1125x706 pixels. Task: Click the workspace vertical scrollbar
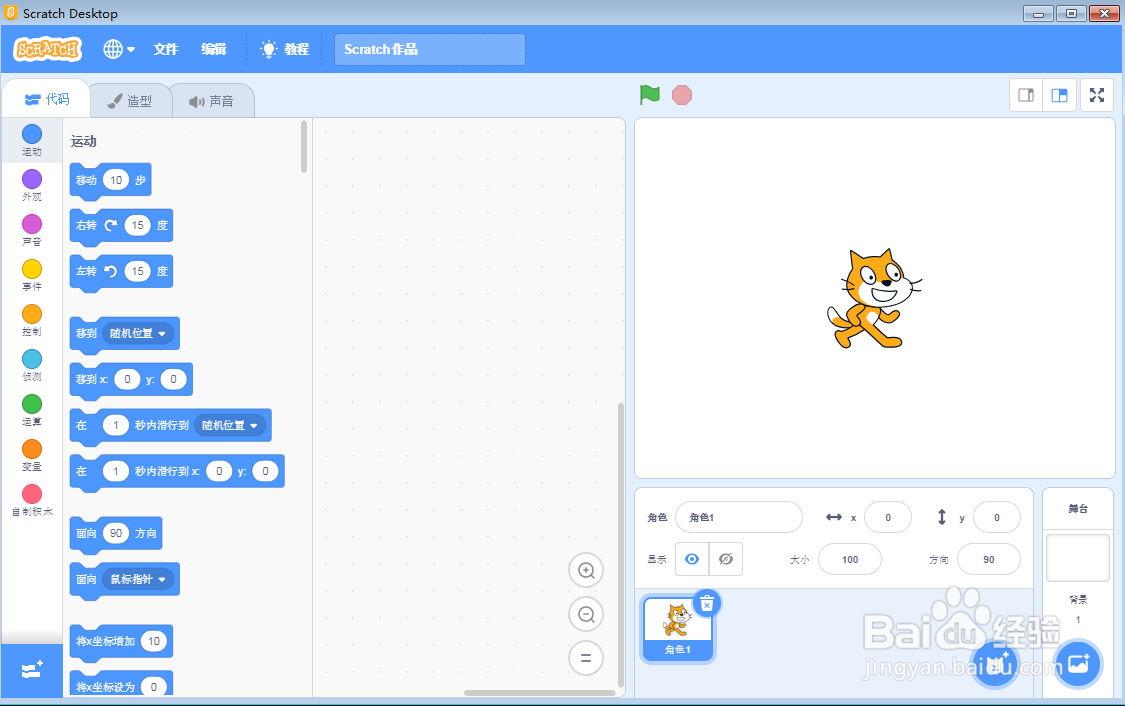pyautogui.click(x=621, y=545)
